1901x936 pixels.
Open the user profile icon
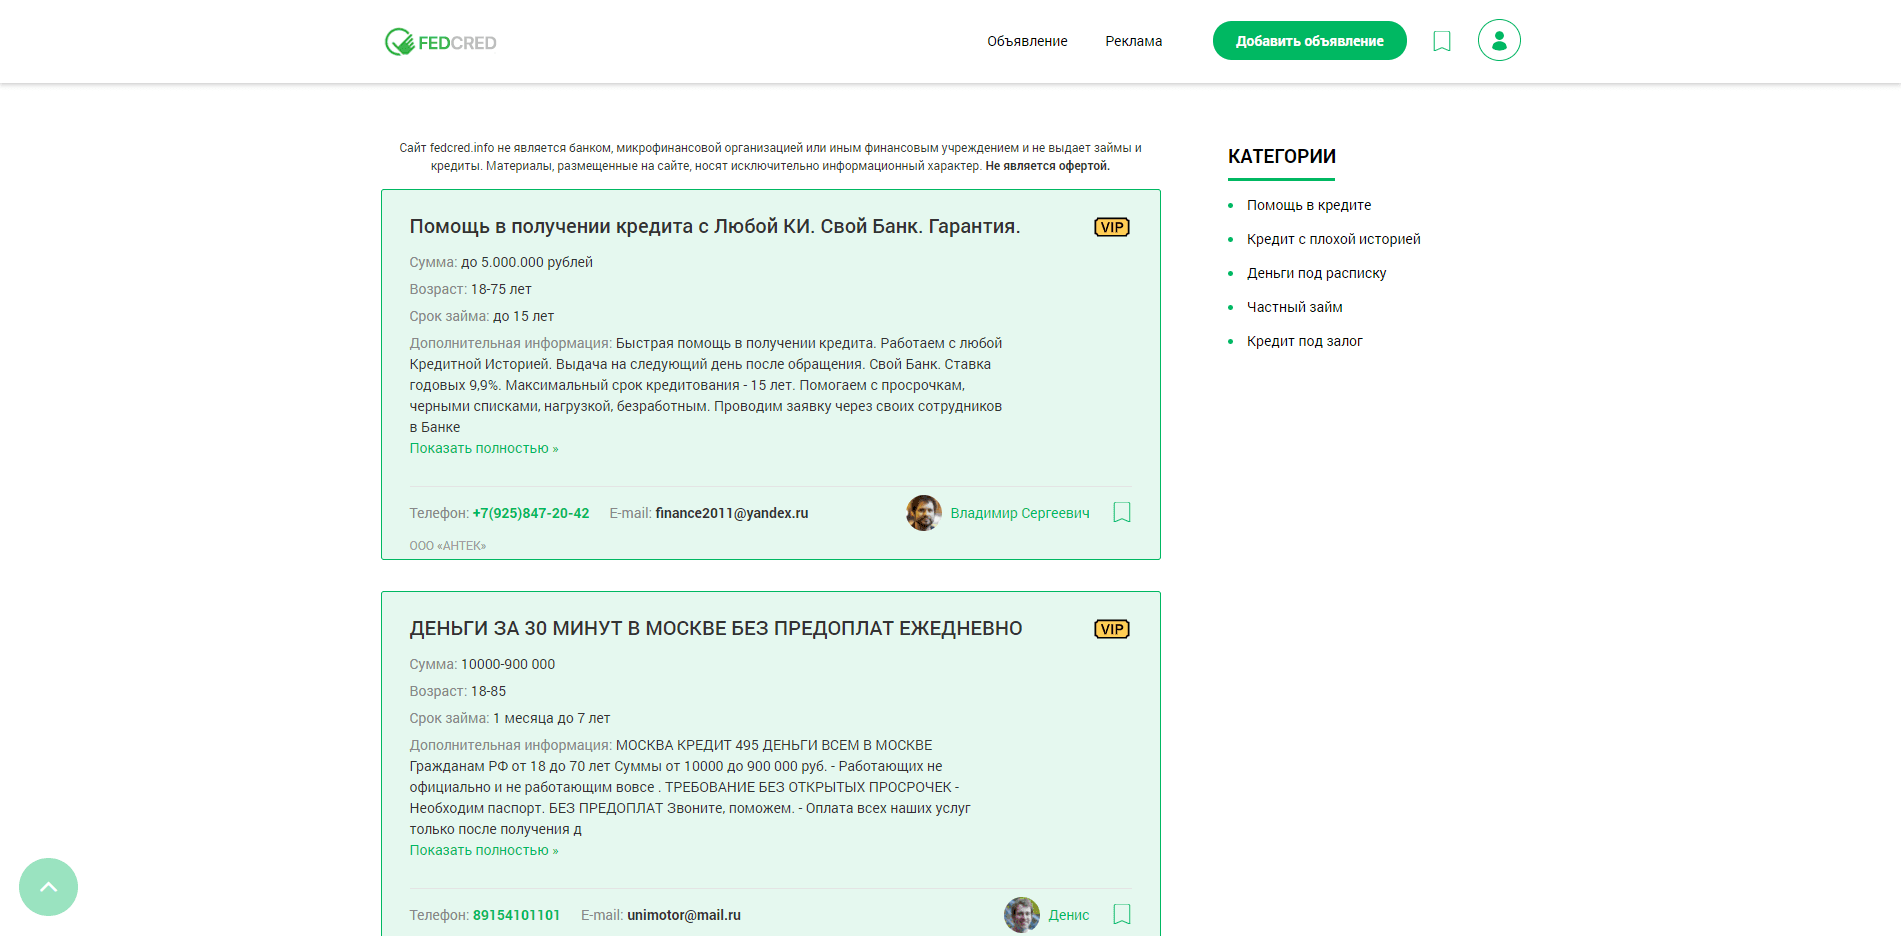[1498, 41]
